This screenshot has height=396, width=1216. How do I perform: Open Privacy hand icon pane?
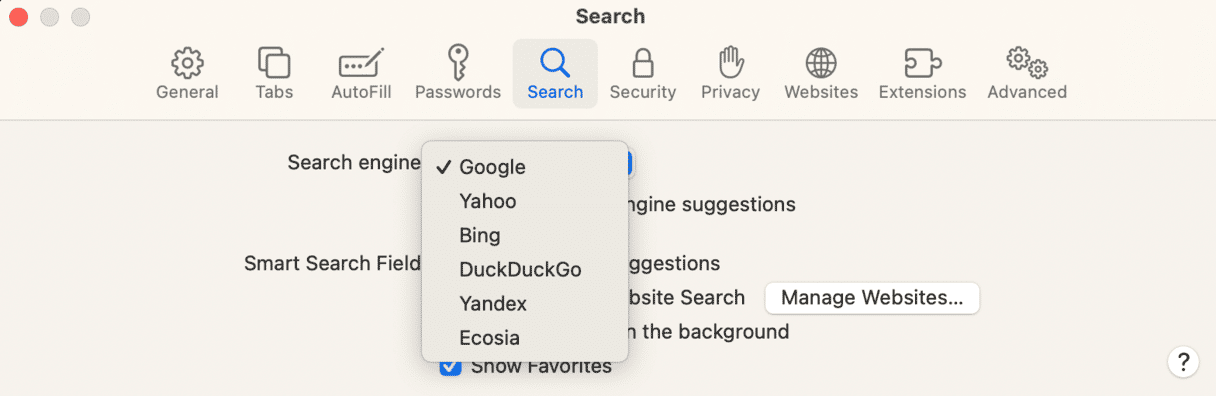(730, 63)
